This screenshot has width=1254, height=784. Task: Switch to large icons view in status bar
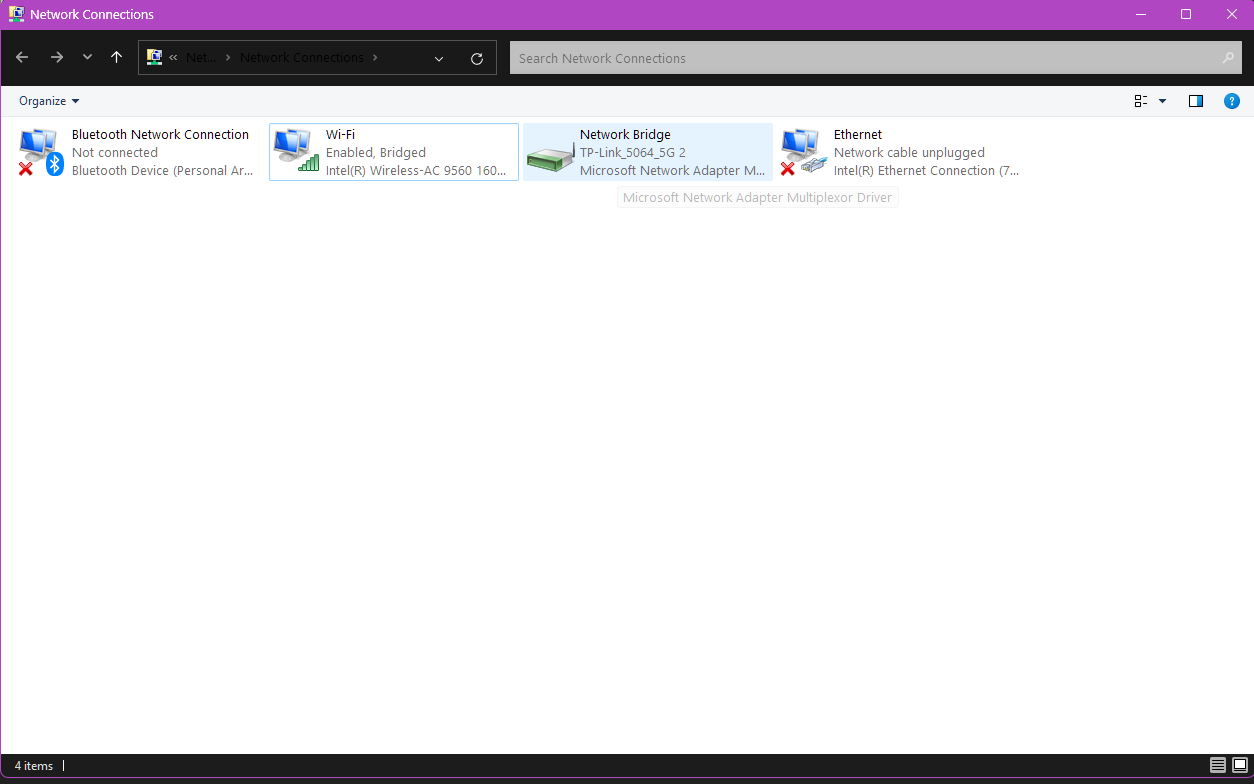pyautogui.click(x=1239, y=766)
